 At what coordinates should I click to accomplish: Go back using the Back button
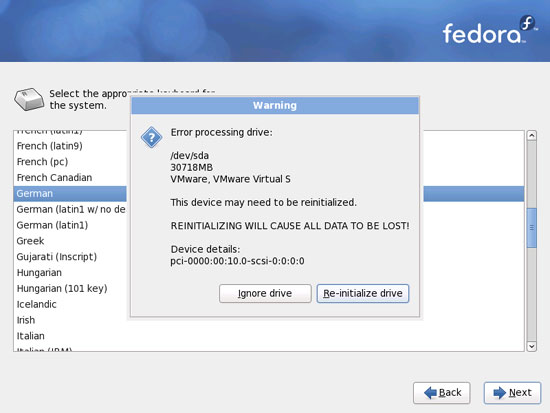pyautogui.click(x=442, y=393)
